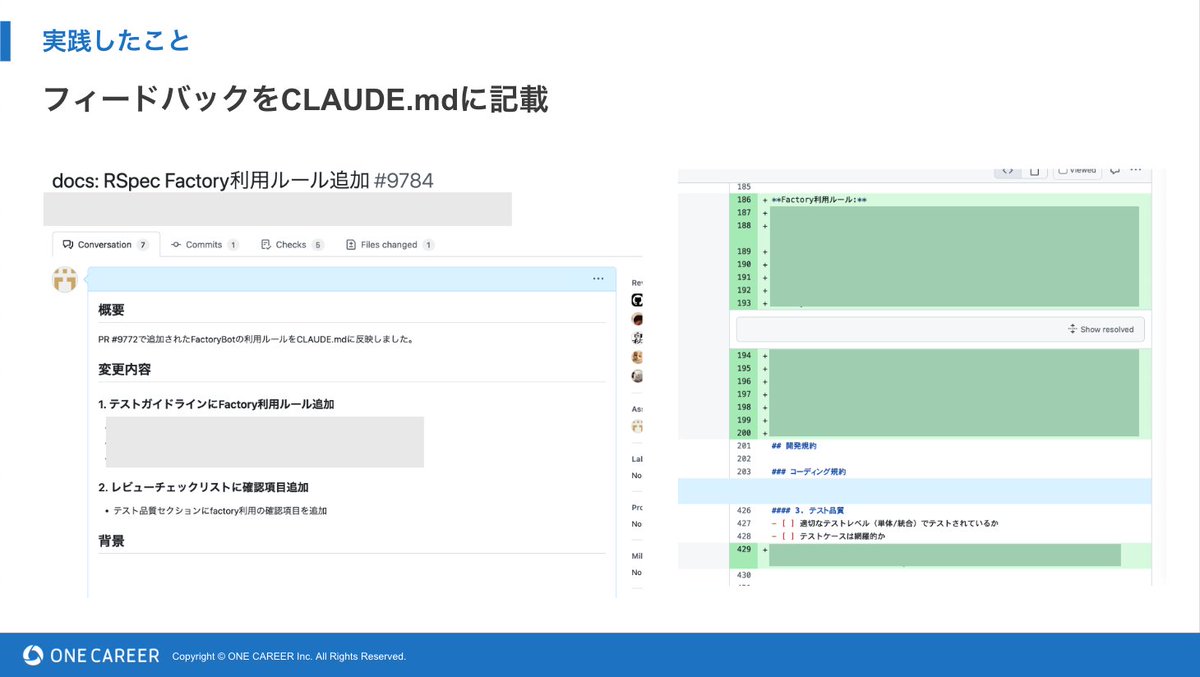Viewport: 1200px width, 677px height.
Task: Click the 変更内容 heading
Action: tap(124, 369)
